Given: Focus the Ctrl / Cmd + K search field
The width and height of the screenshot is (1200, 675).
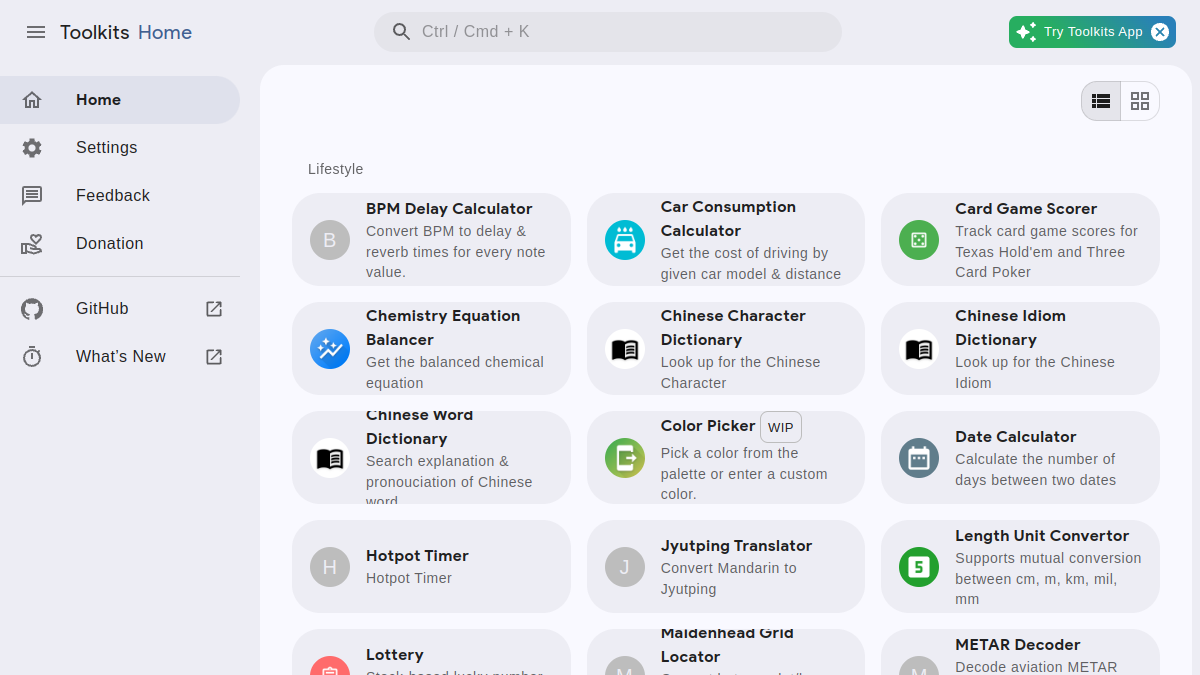Looking at the screenshot, I should coord(608,32).
